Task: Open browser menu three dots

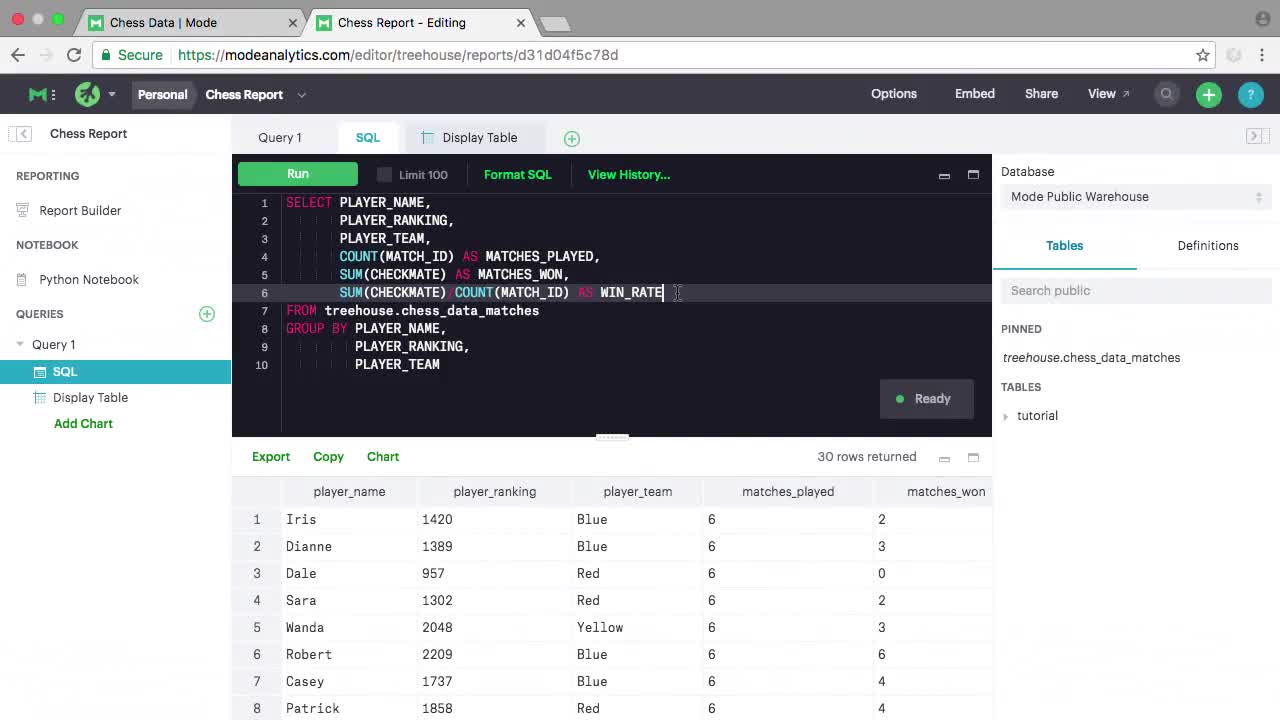Action: click(1263, 55)
